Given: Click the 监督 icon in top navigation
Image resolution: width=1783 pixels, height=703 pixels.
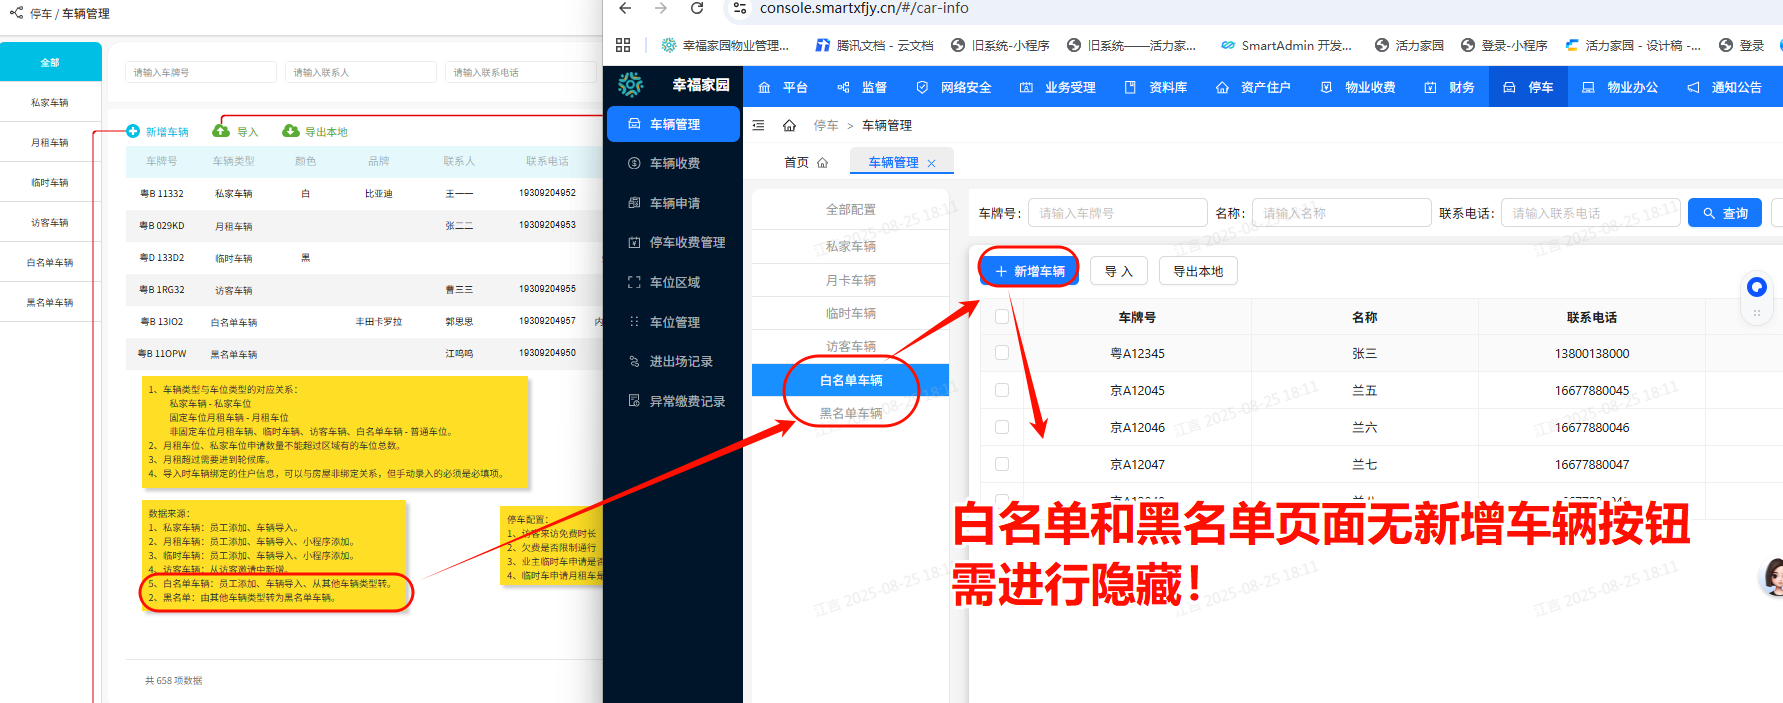Looking at the screenshot, I should point(843,88).
